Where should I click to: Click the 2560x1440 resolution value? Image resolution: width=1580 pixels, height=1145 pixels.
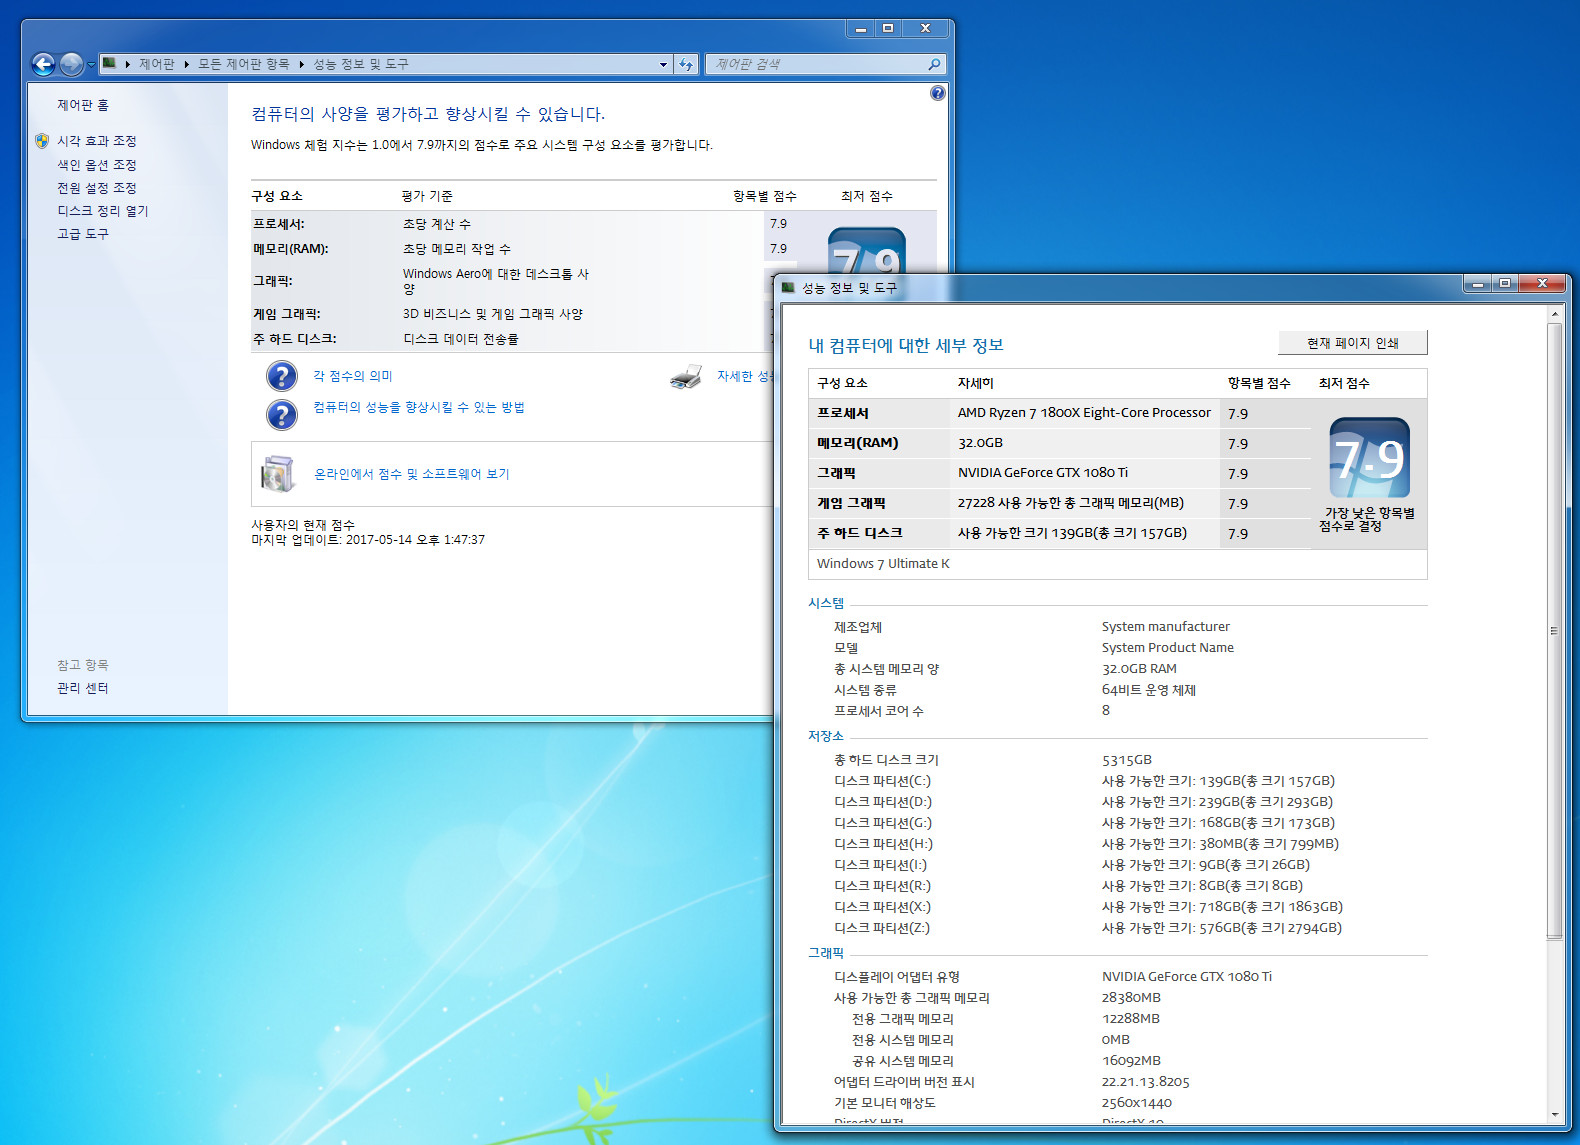pyautogui.click(x=1136, y=1103)
